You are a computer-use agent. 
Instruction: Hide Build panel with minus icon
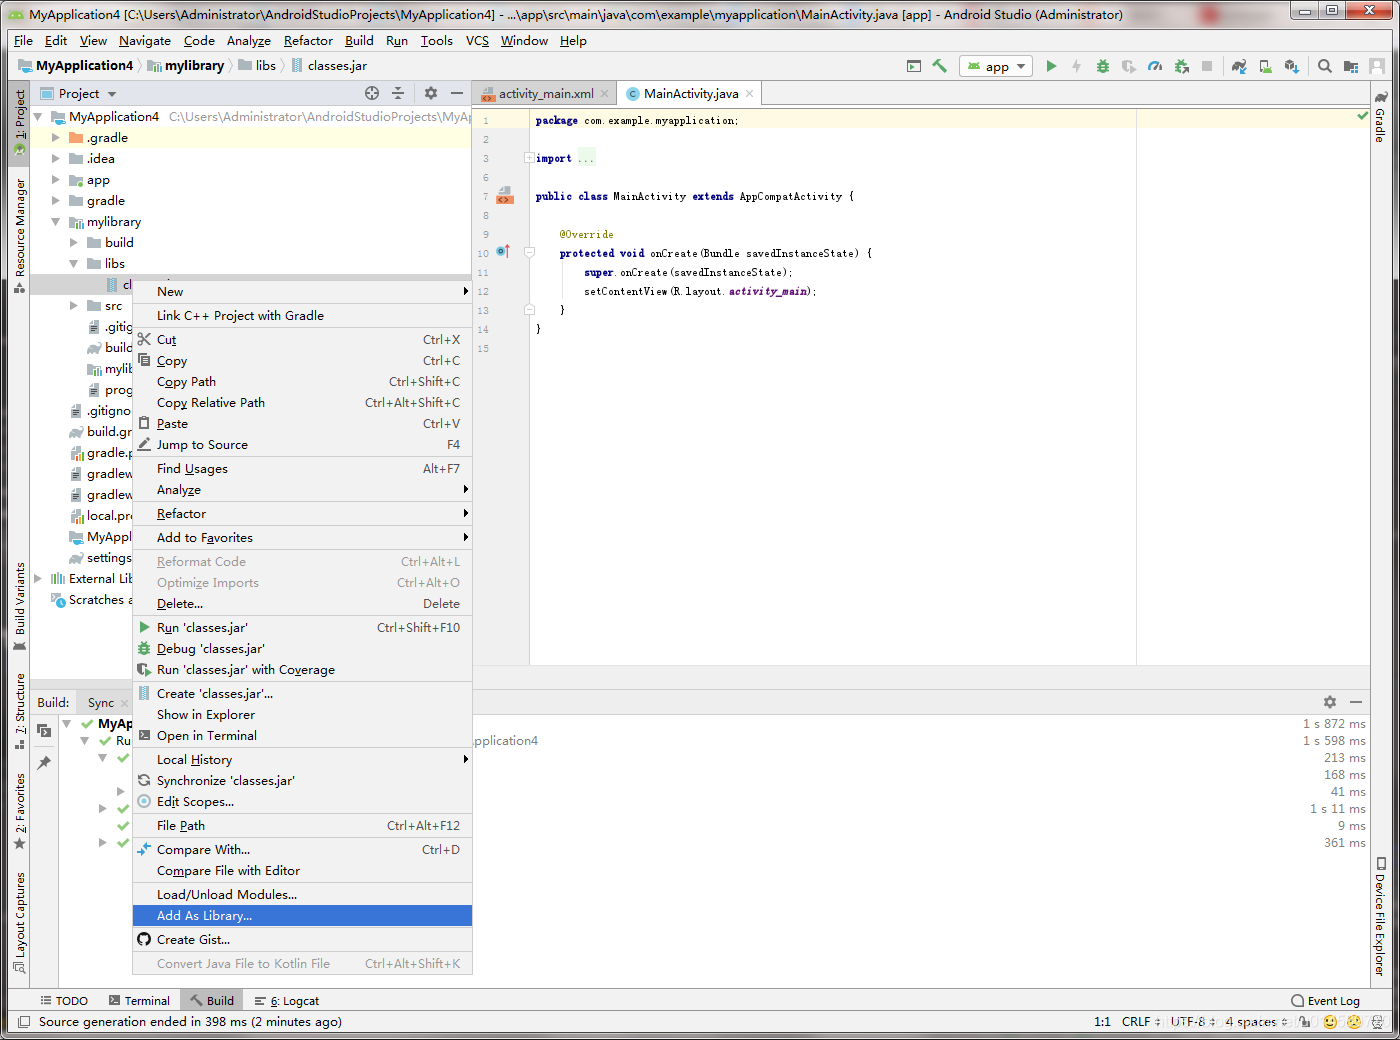point(1356,702)
